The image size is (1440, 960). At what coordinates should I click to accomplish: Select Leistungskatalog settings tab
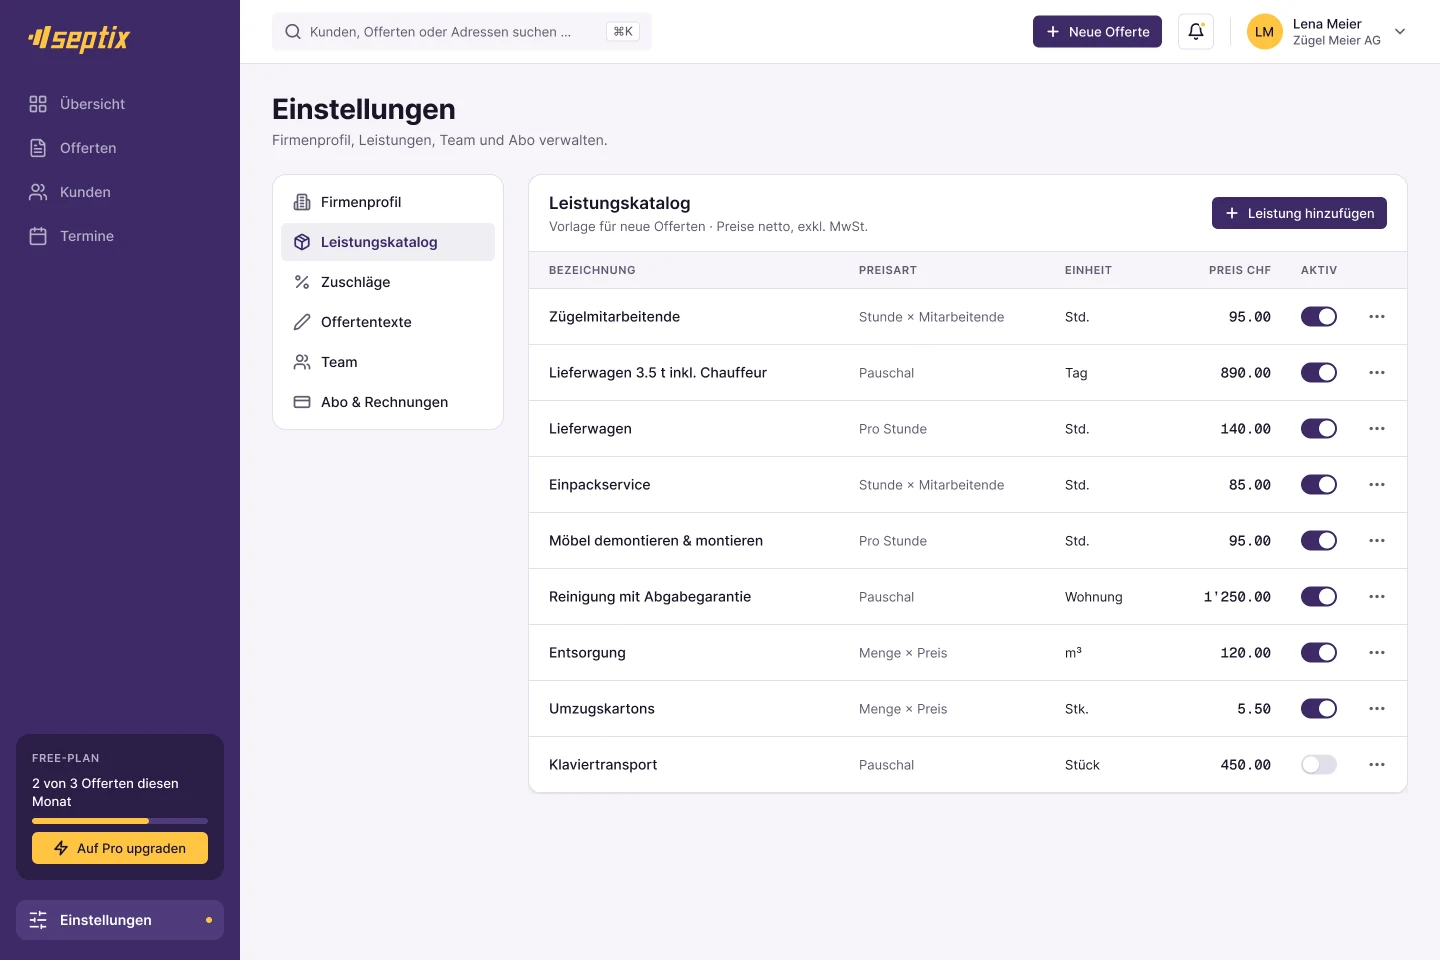[388, 242]
